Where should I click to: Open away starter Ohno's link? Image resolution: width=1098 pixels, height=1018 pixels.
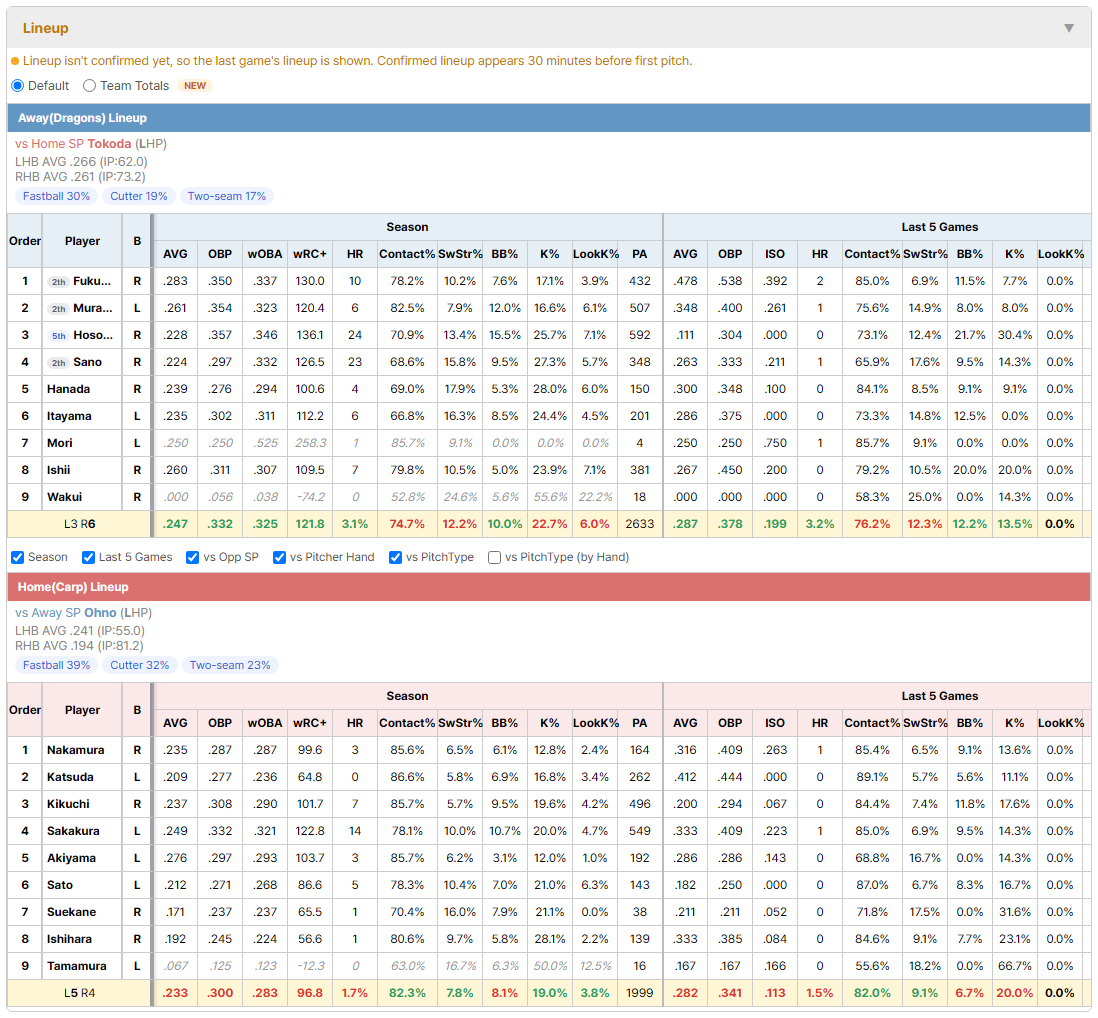100,613
